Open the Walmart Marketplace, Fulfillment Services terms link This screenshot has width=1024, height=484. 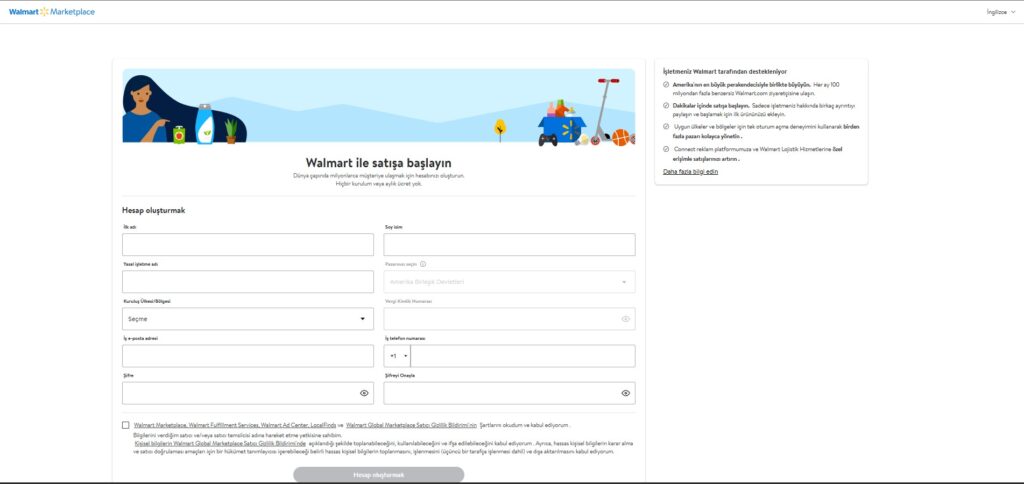(x=235, y=425)
